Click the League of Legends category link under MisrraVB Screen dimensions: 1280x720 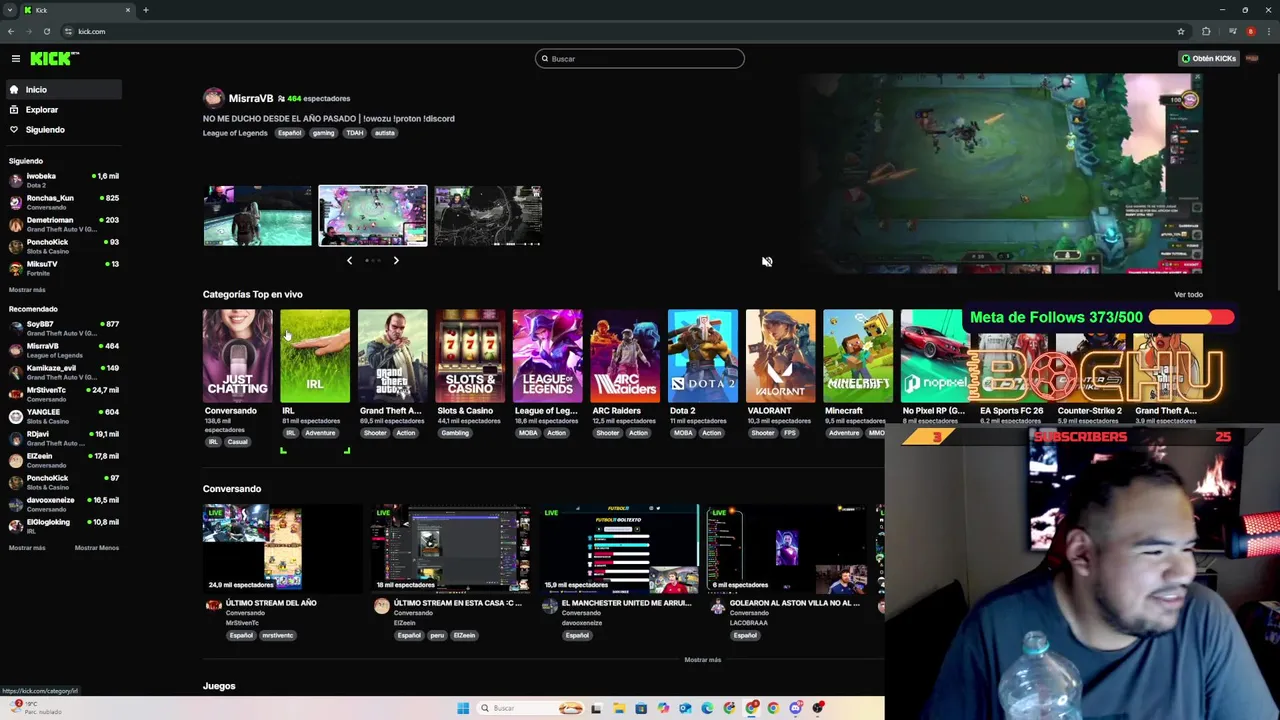coord(235,133)
